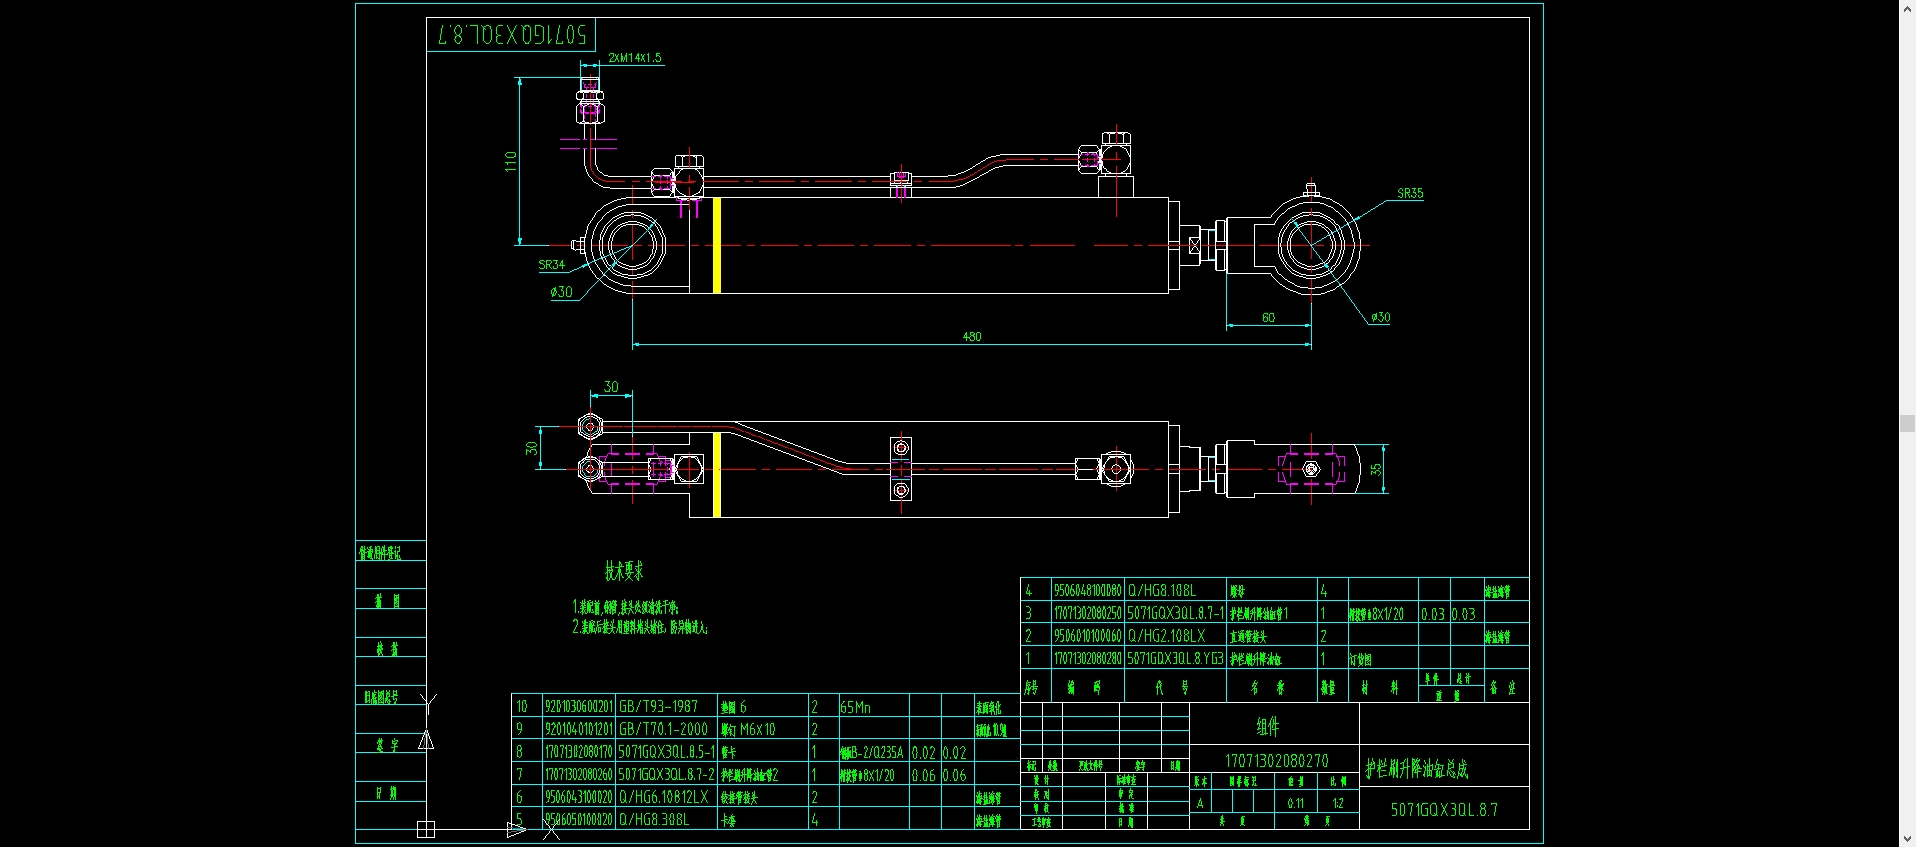The width and height of the screenshot is (1916, 847).
Task: Click the version letter A cell
Action: 1201,803
